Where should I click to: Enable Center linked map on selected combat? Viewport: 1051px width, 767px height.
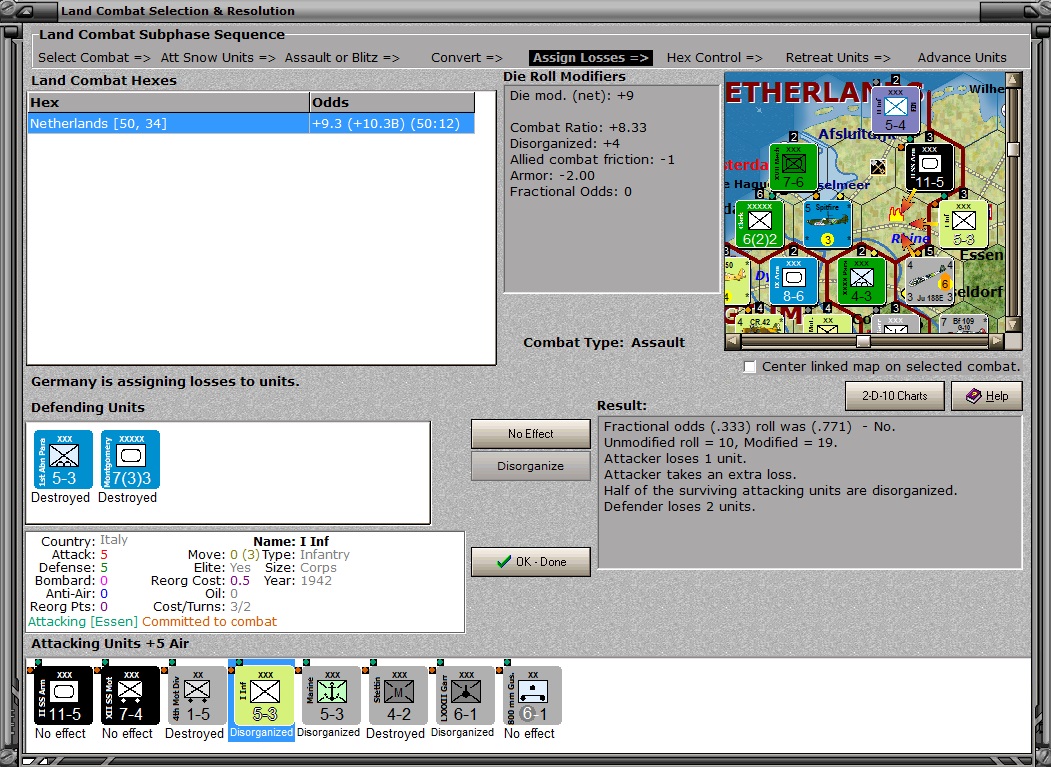click(x=750, y=367)
